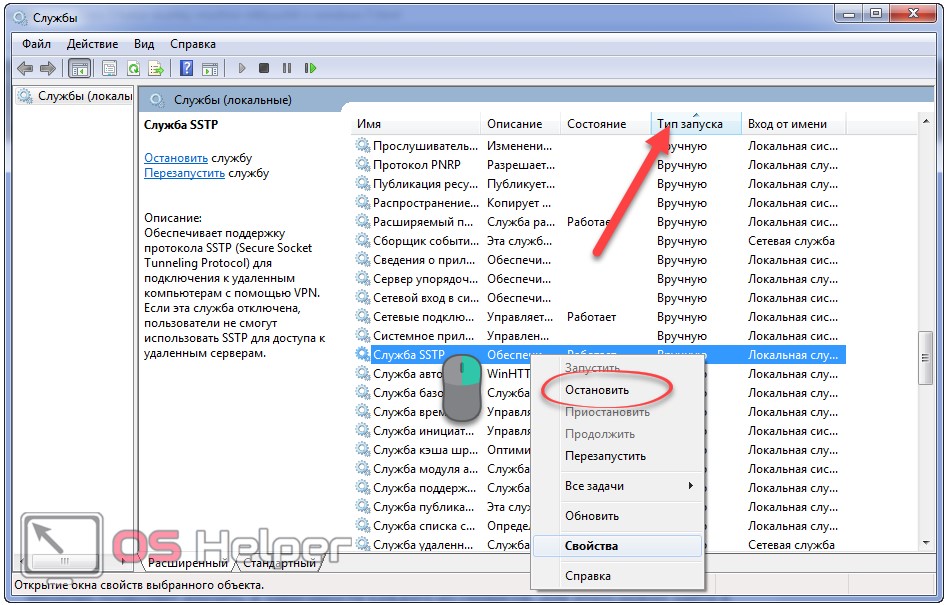Click gear icon beside Сборщик событий
The height and width of the screenshot is (605, 948).
(x=362, y=241)
